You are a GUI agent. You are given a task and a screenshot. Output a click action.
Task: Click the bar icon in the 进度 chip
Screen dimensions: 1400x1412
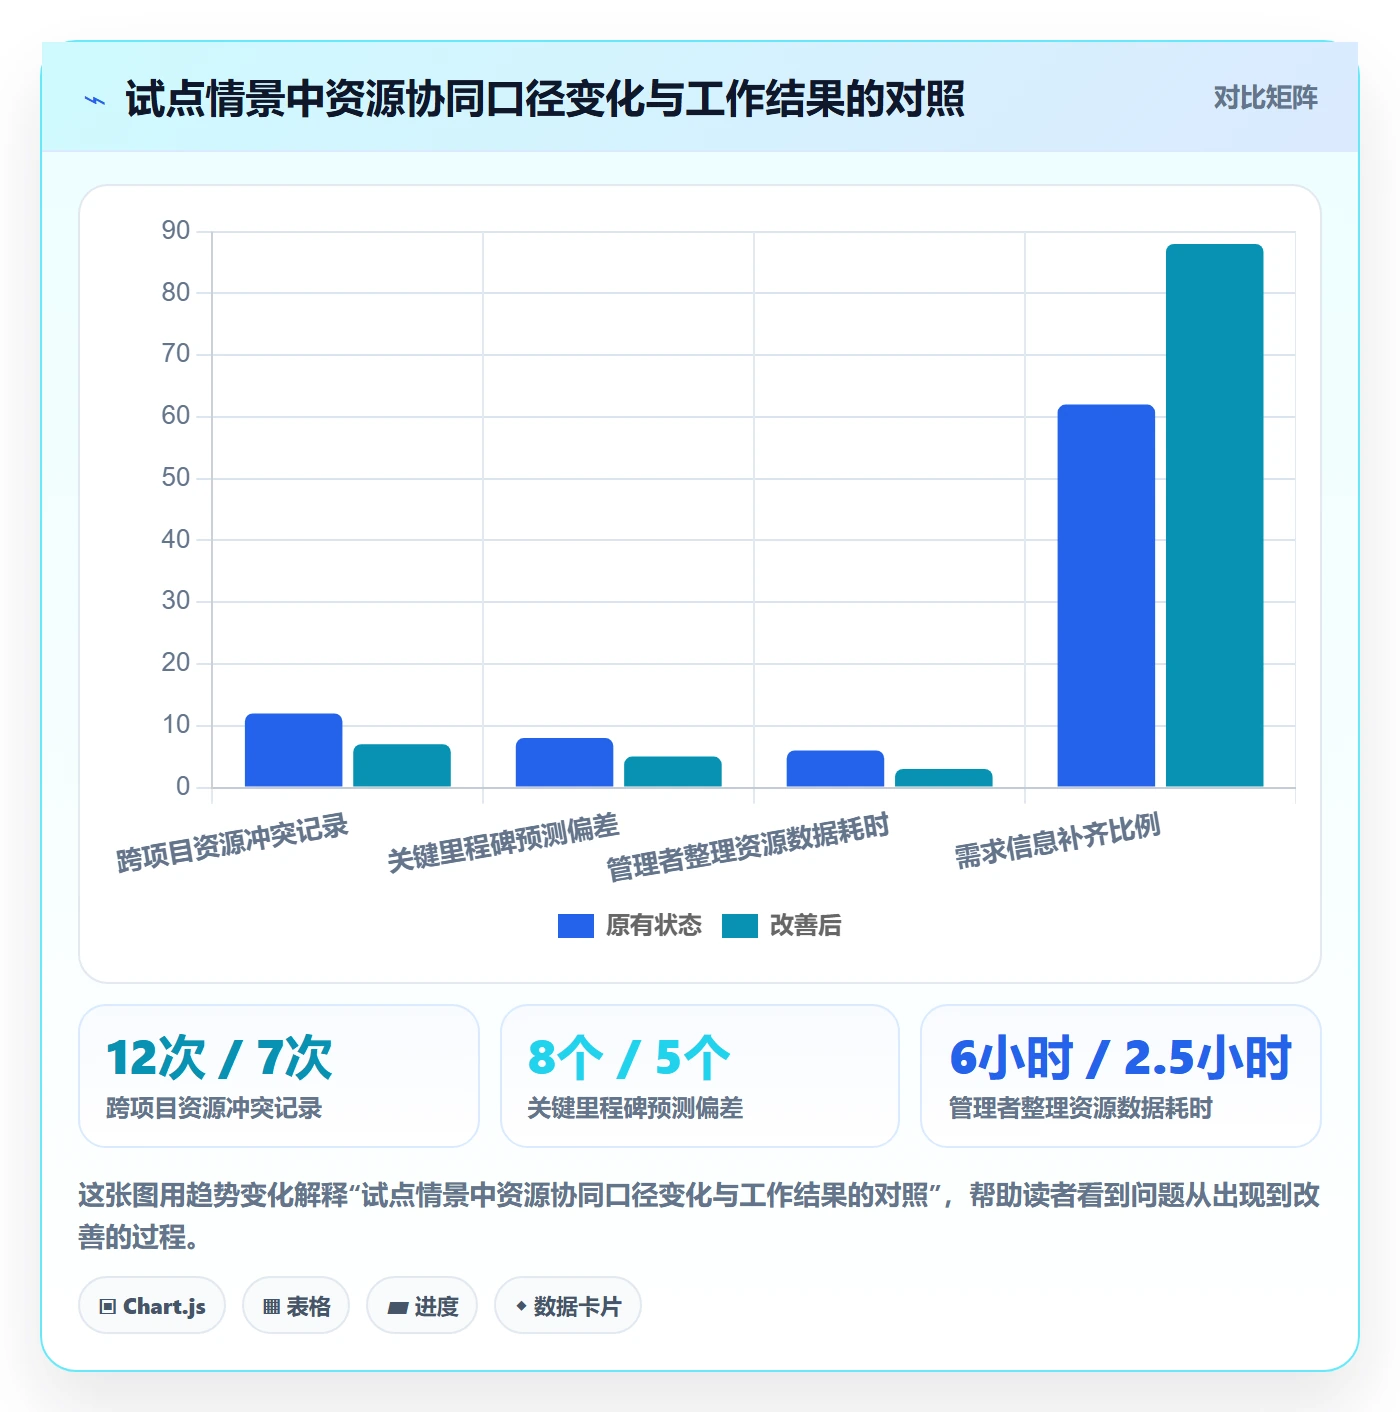click(397, 1307)
